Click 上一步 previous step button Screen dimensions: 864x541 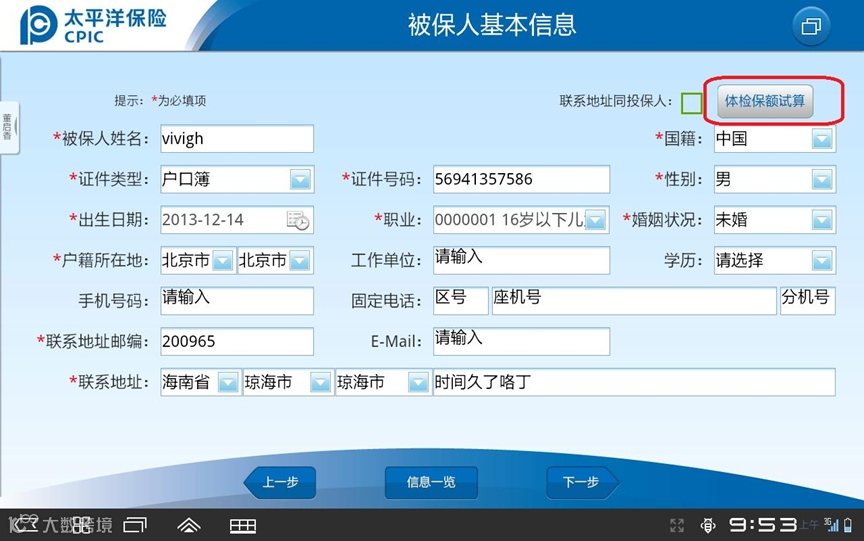click(280, 482)
